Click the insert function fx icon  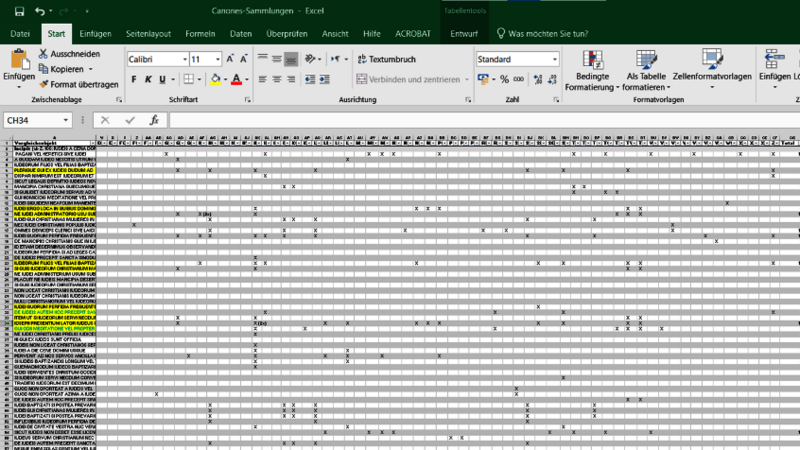pos(158,120)
